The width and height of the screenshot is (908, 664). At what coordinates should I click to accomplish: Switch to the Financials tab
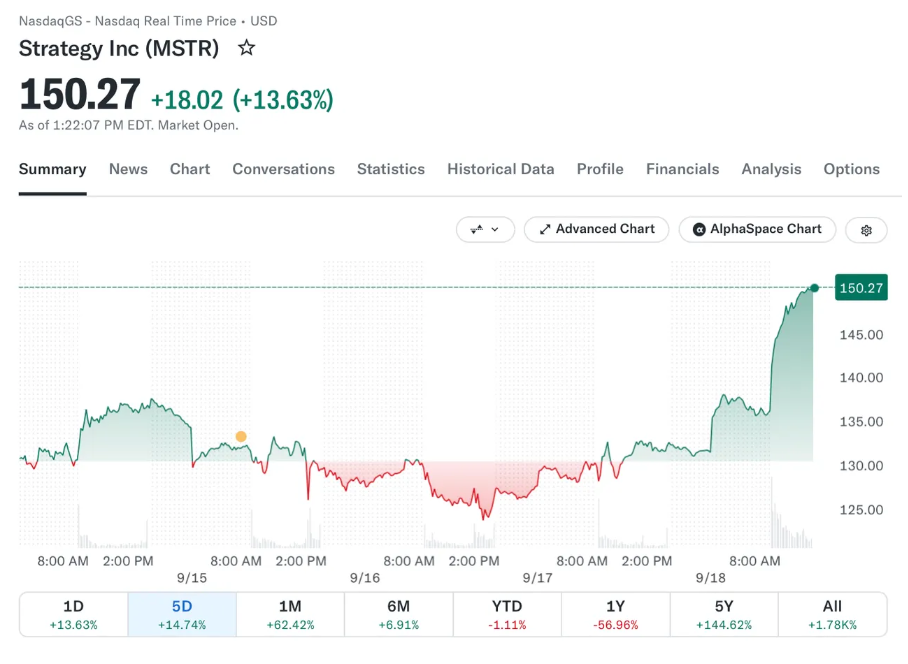coord(683,169)
